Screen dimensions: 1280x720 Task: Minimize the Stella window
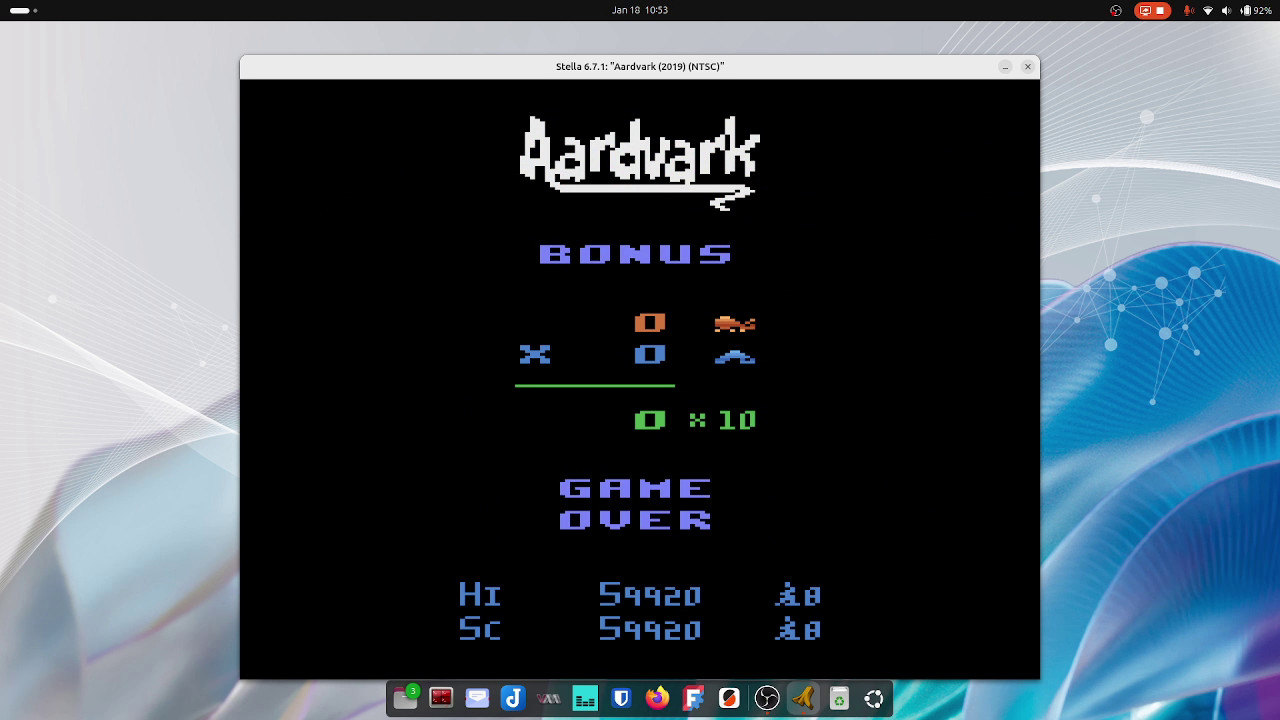click(x=1005, y=67)
